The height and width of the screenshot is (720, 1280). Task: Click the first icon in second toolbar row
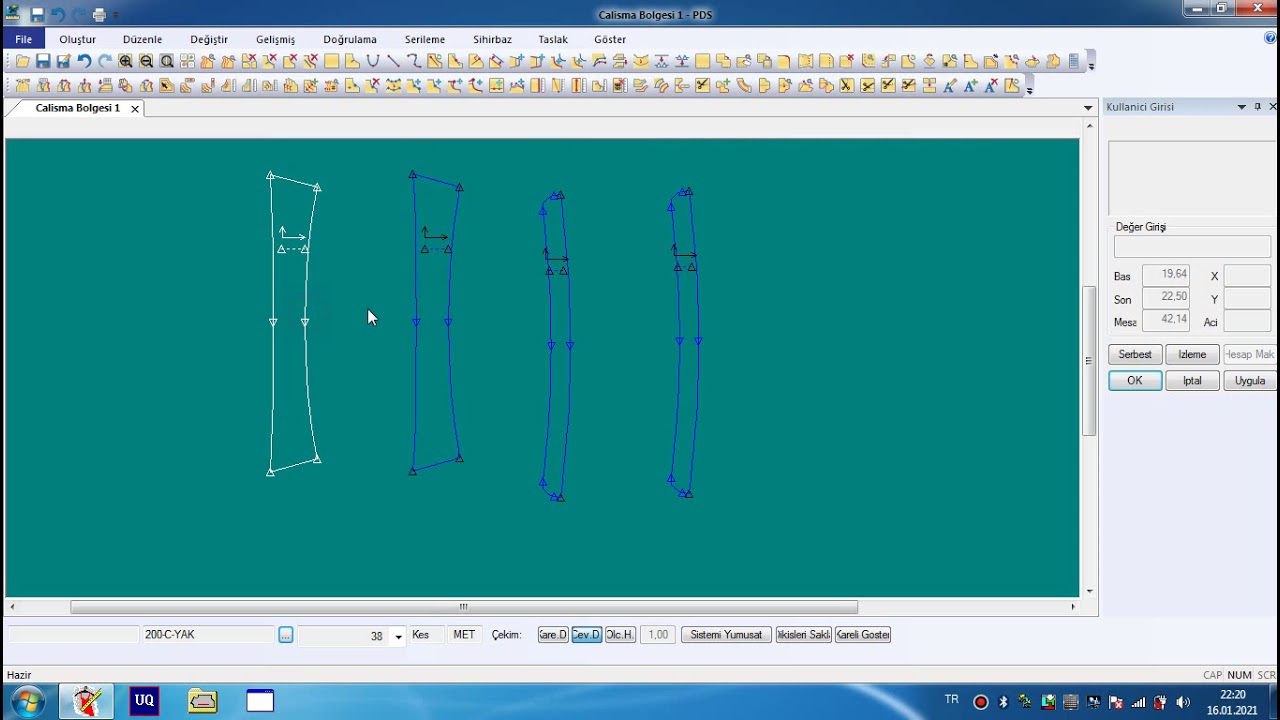click(22, 86)
